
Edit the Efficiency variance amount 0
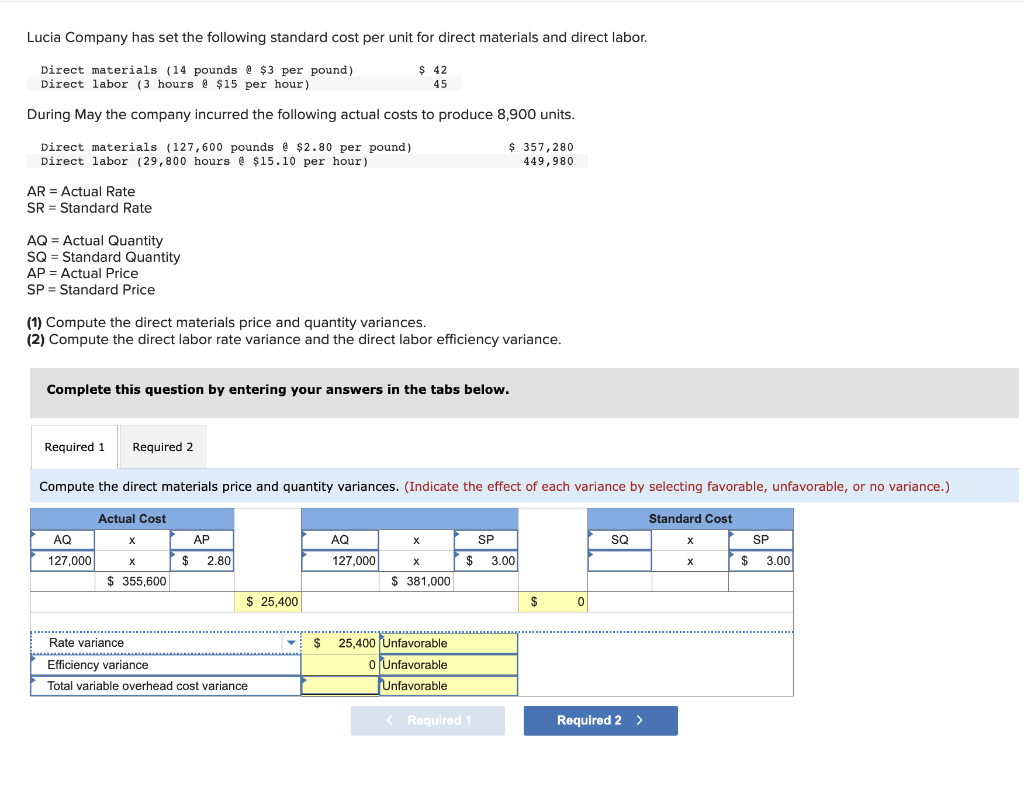[x=340, y=665]
